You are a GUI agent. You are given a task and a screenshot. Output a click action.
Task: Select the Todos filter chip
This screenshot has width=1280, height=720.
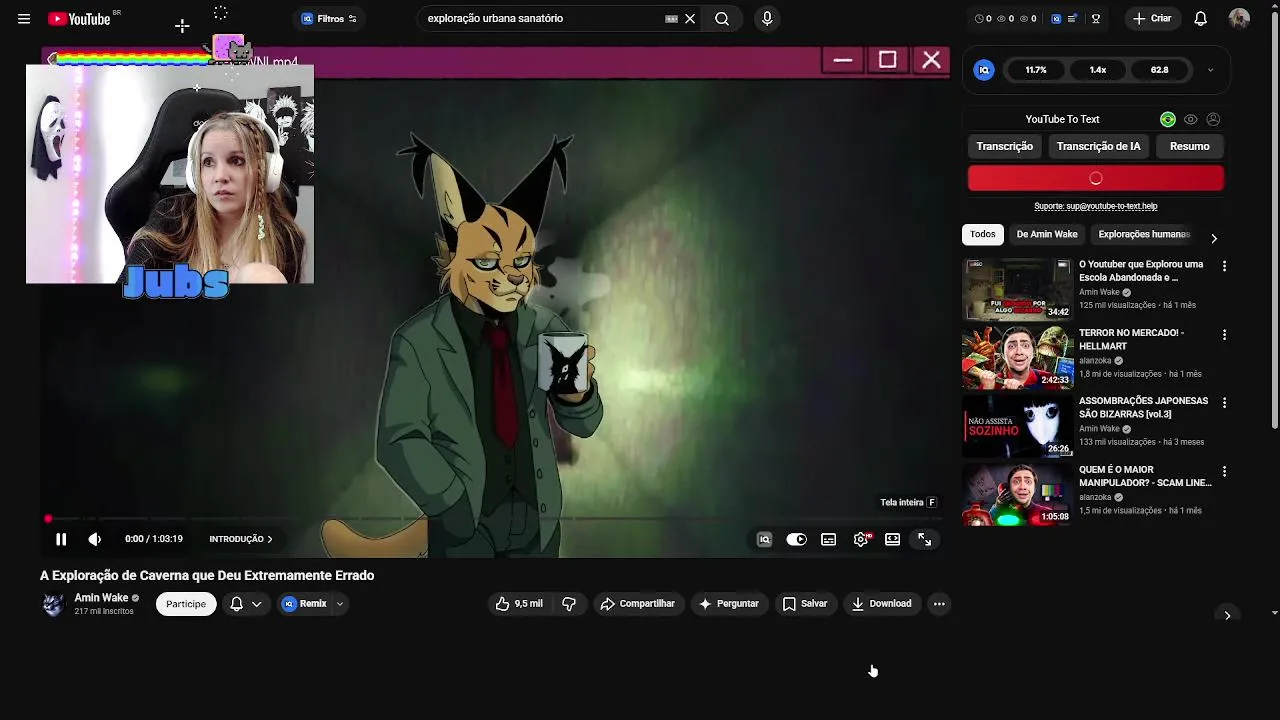[x=983, y=234]
